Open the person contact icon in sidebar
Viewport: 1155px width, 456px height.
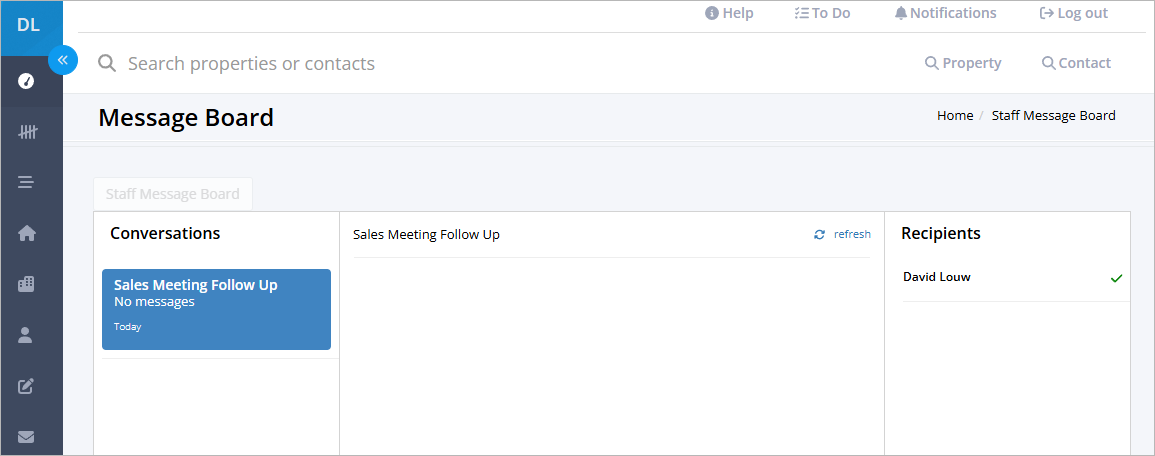click(25, 335)
